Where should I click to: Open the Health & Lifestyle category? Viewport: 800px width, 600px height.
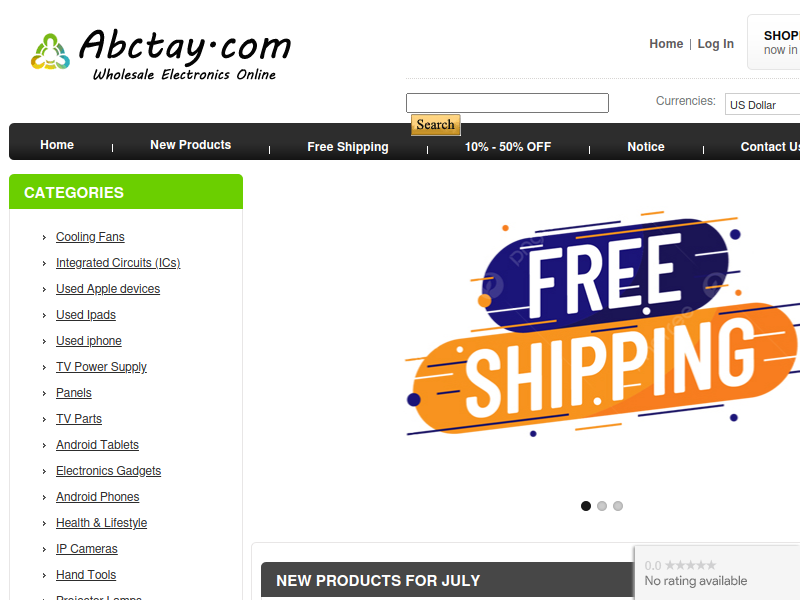(x=102, y=523)
